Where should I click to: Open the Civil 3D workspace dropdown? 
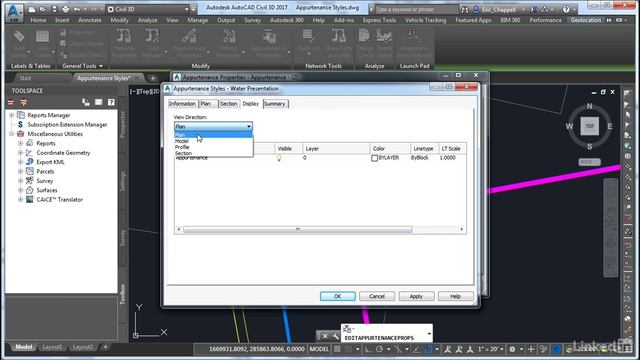148,9
